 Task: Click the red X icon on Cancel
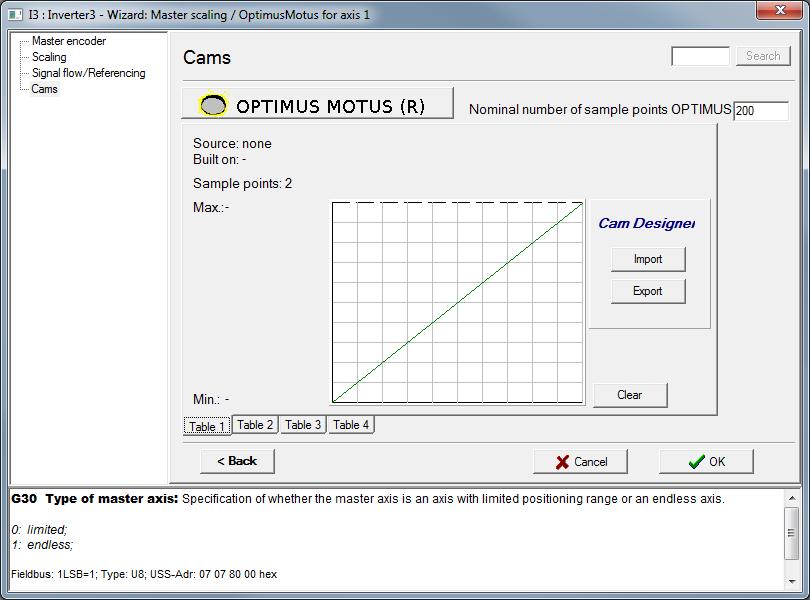pyautogui.click(x=563, y=462)
